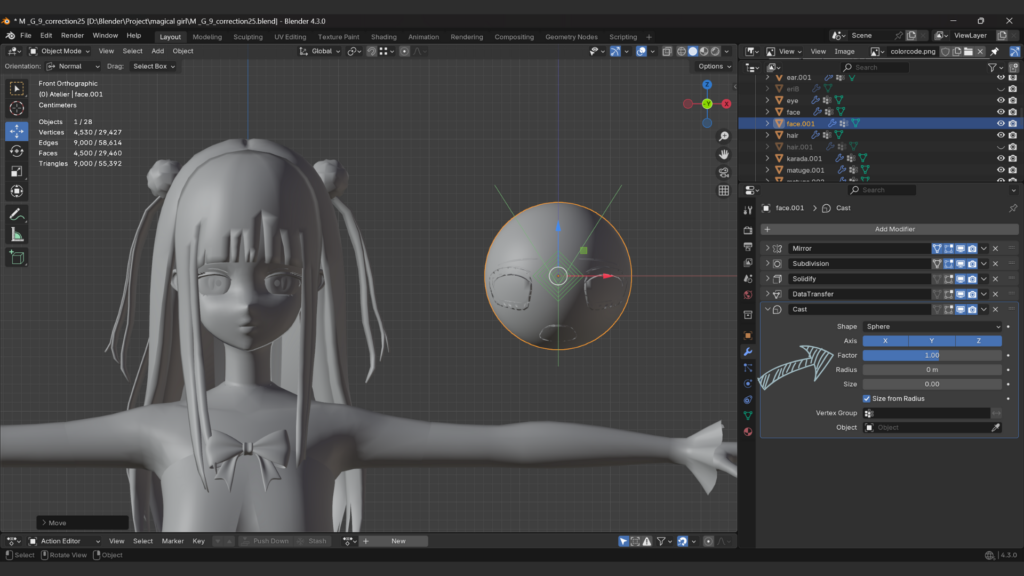
Task: Click the Add Modifier button
Action: [895, 229]
